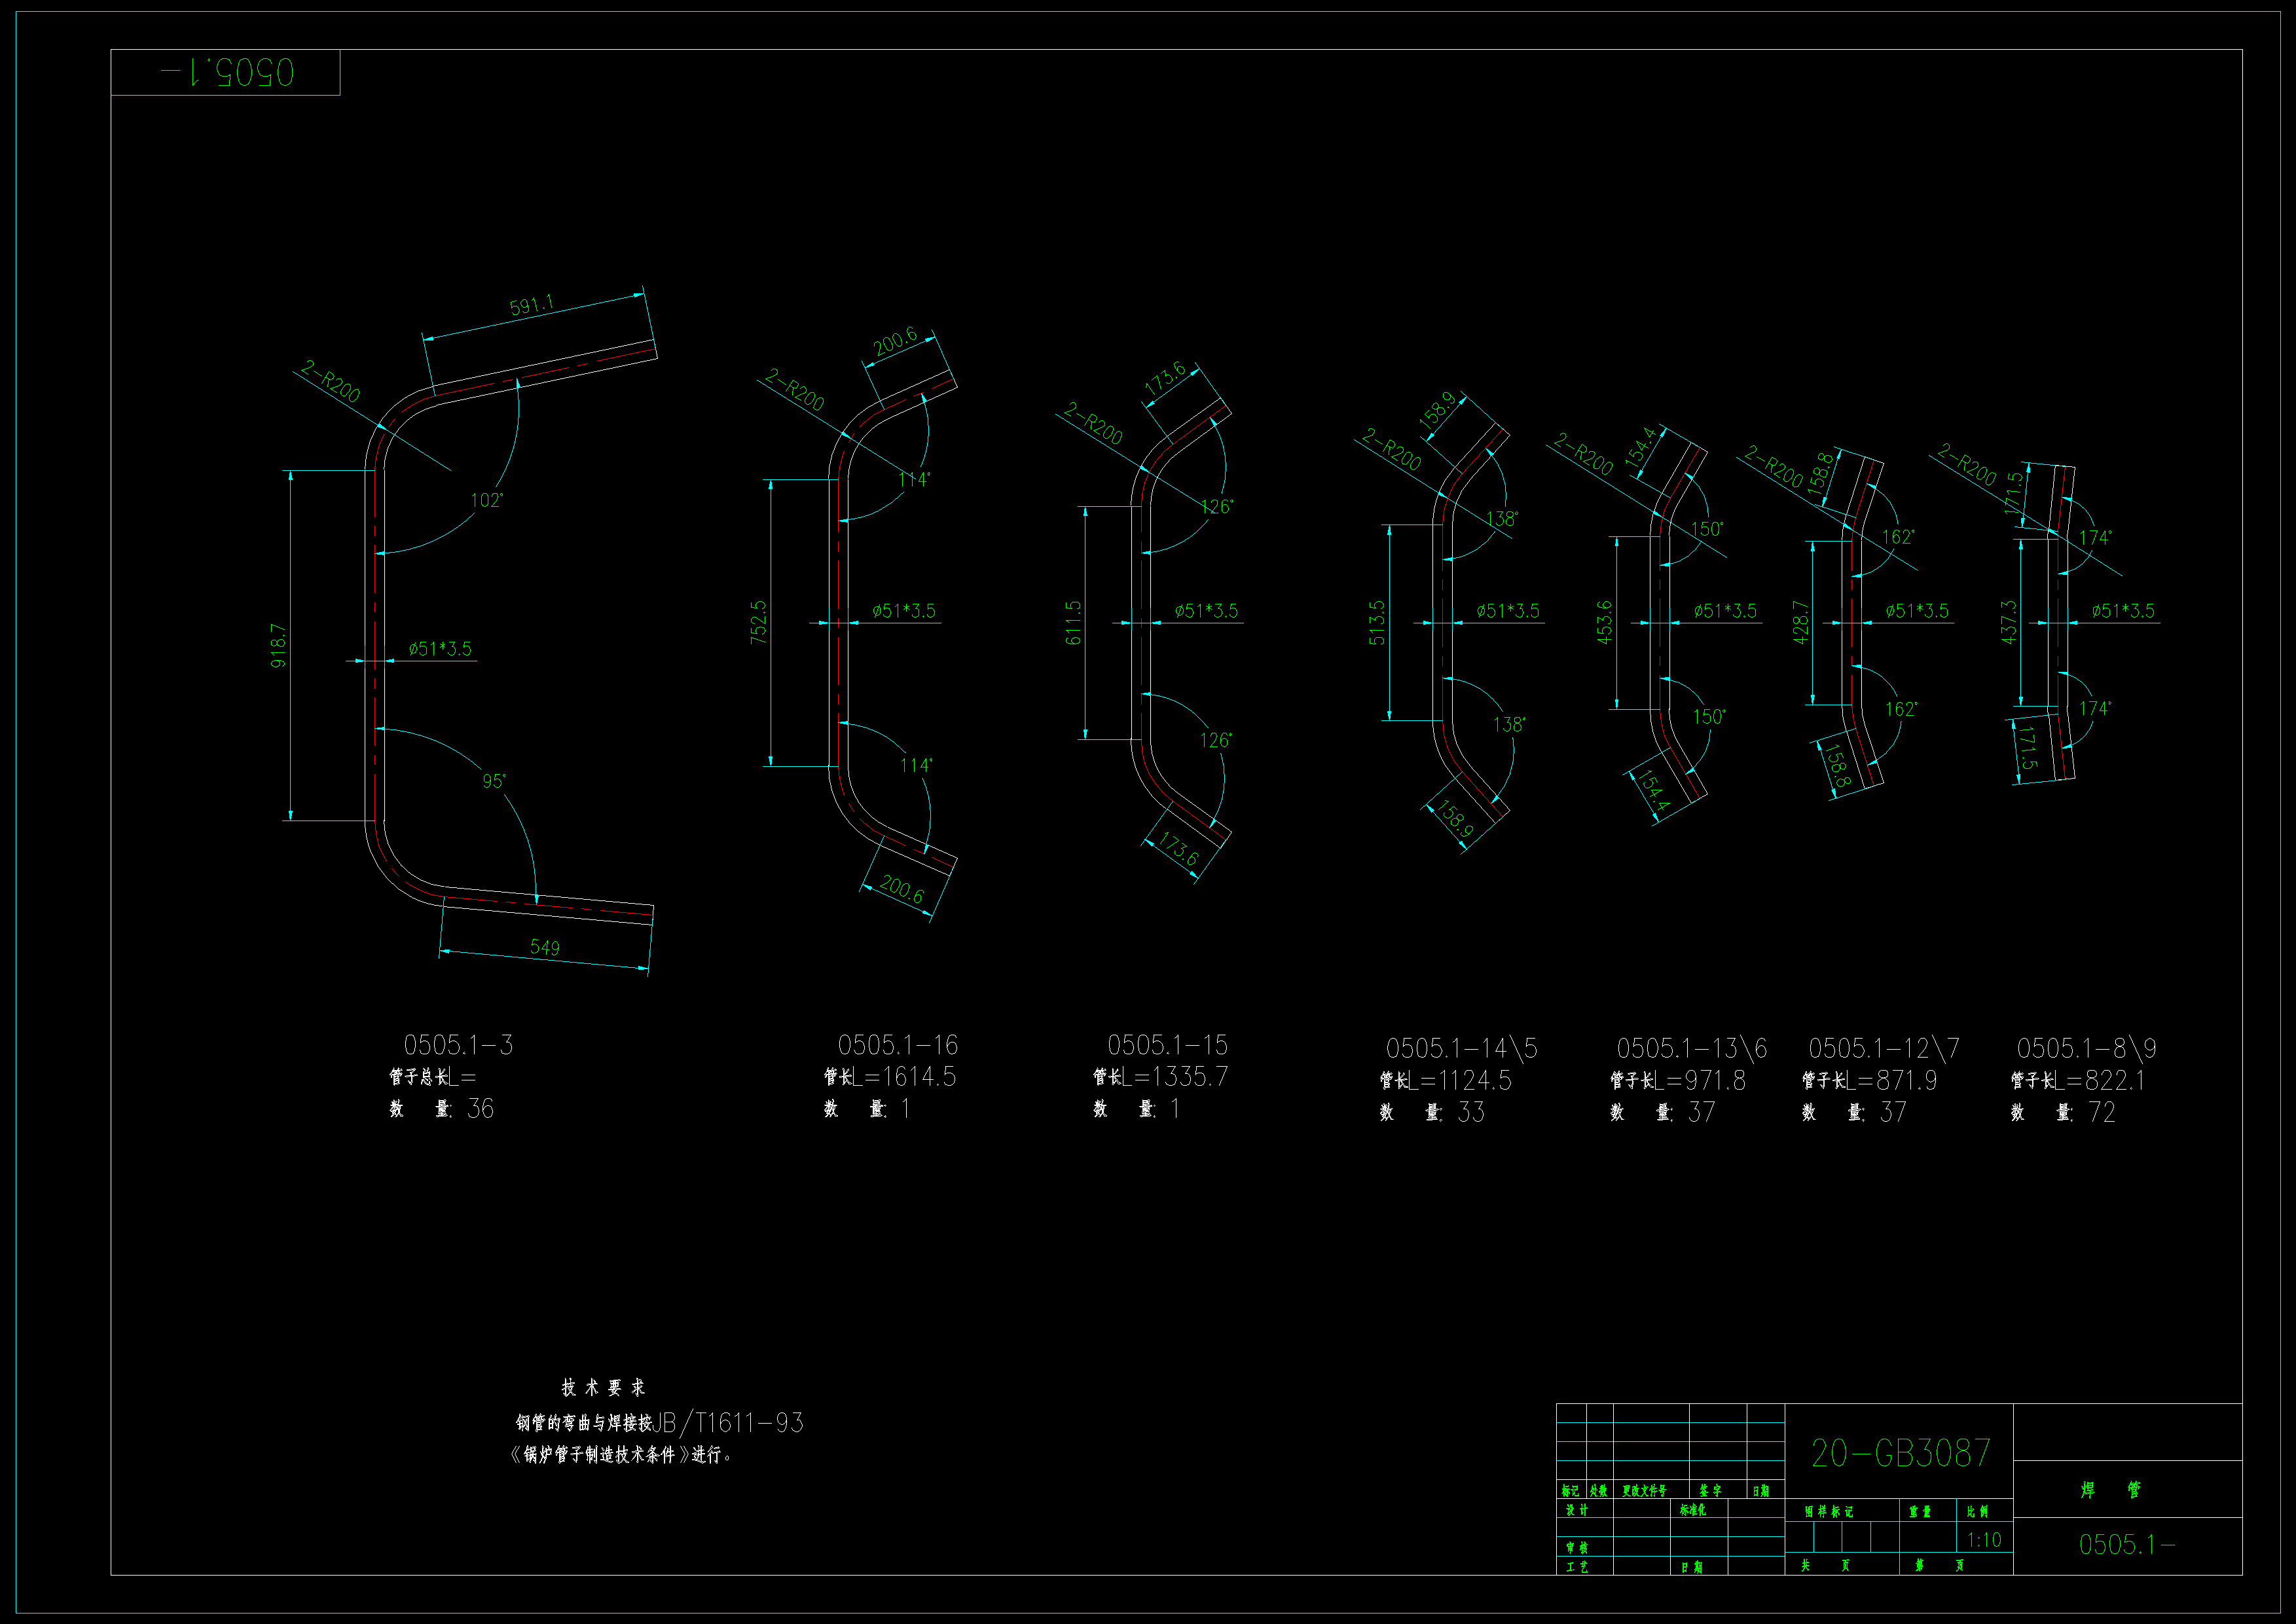Viewport: 2296px width, 1624px height.
Task: Select the vertical dimension "611.5"
Action: 1073,622
